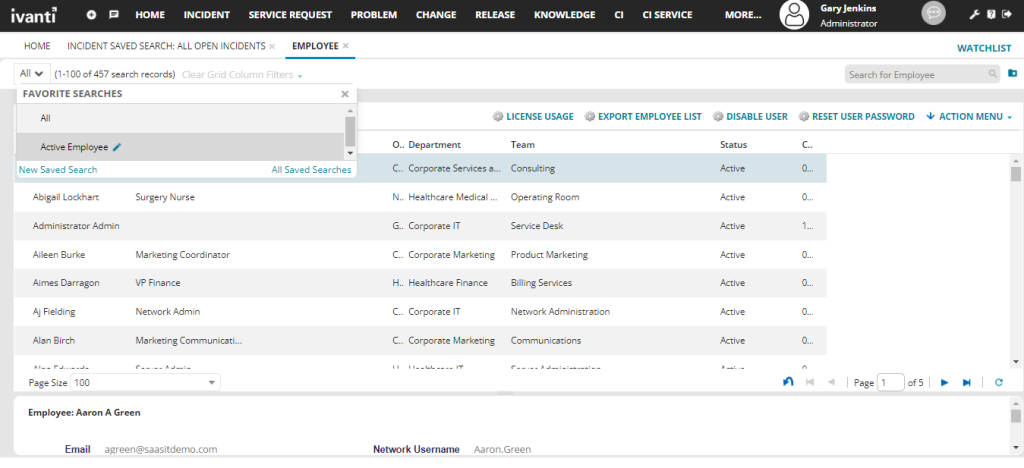This screenshot has height=468, width=1024.
Task: Click Disable User action
Action: 750,117
